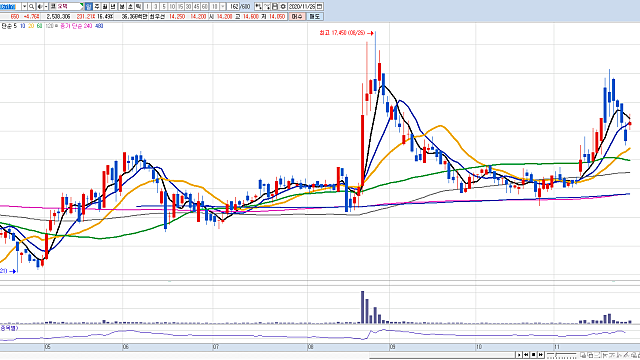The width and height of the screenshot is (640, 360).
Task: Click the stock search magnifier icon
Action: pos(31,7)
